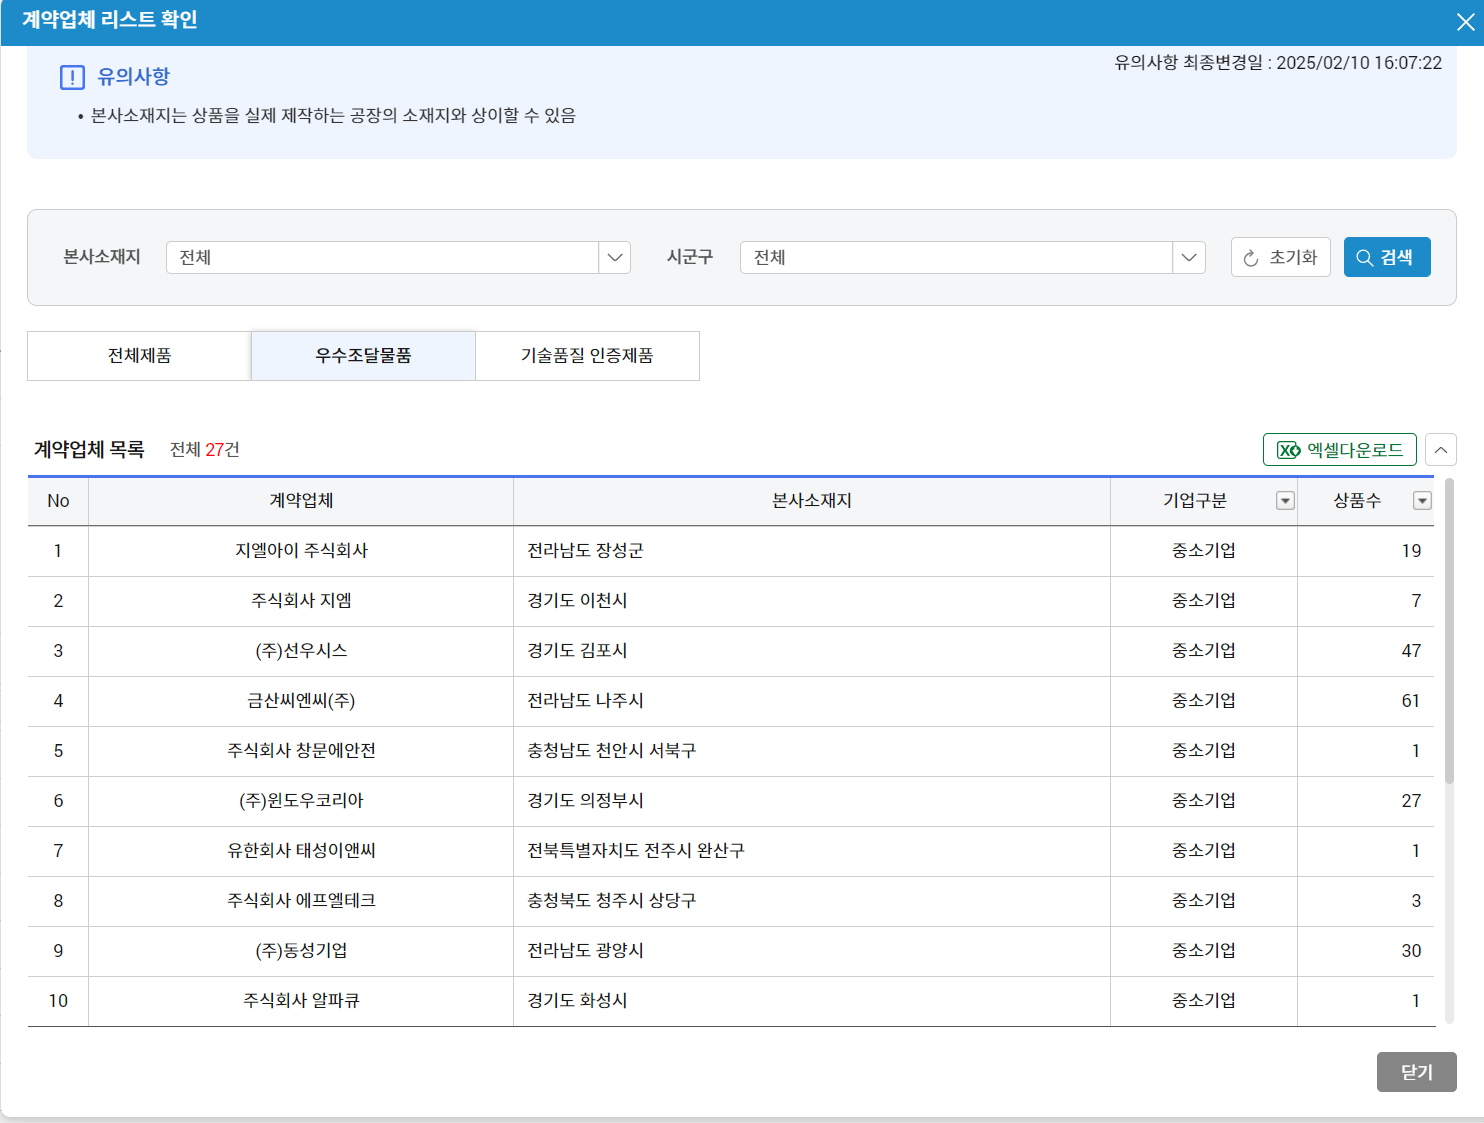Click the 초기화 reset button

point(1280,257)
